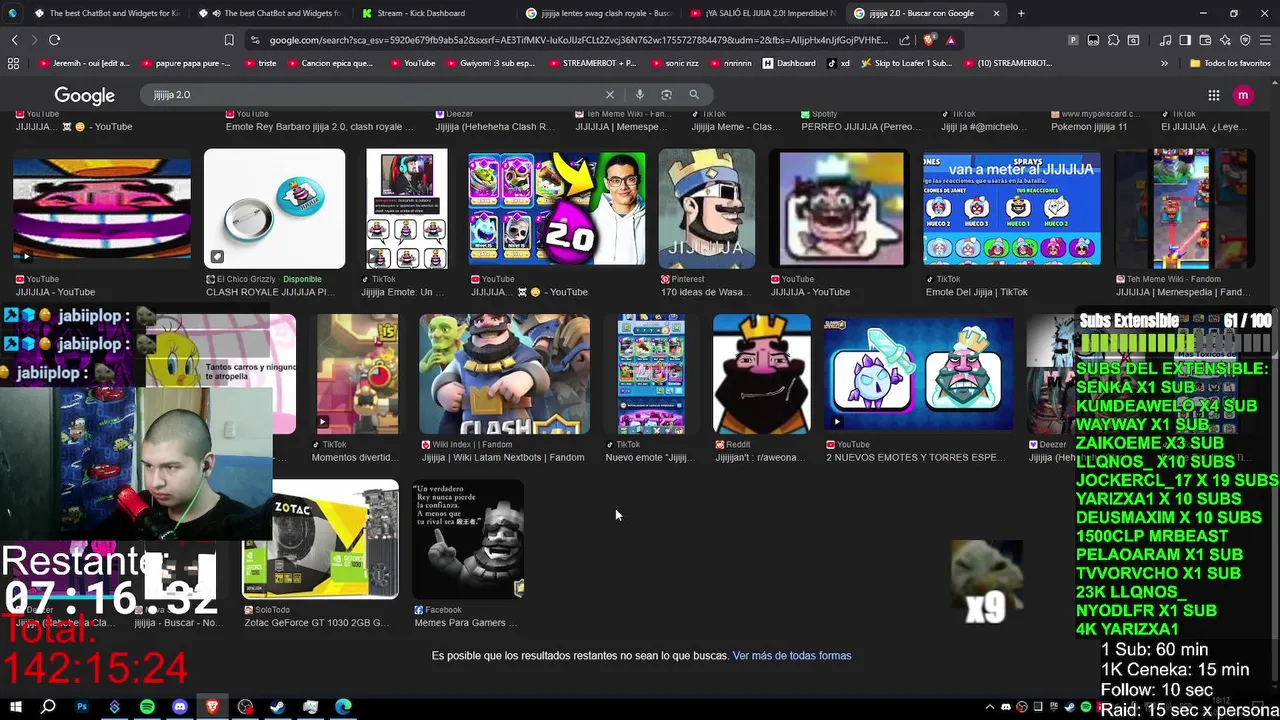Start voice search with microphone icon

(639, 94)
